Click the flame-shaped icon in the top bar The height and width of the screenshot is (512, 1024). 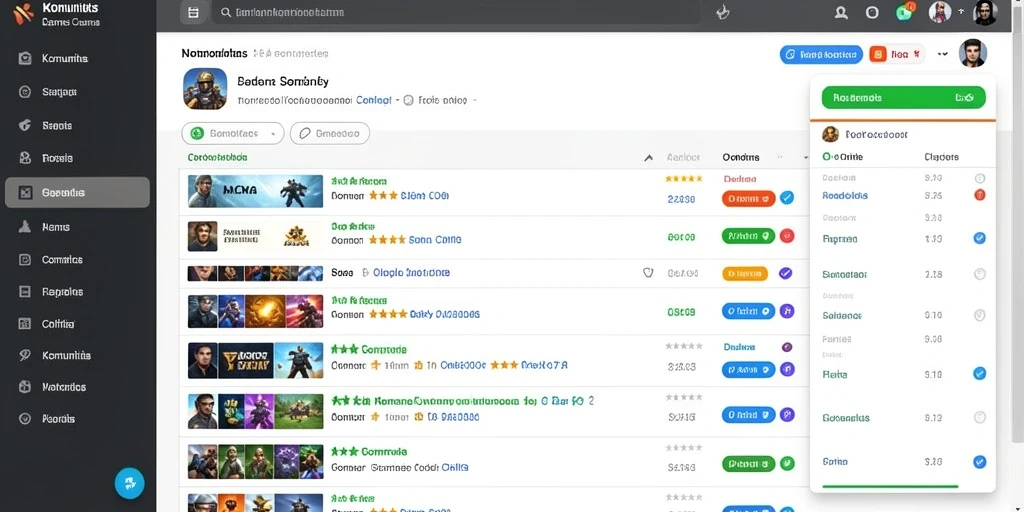click(x=722, y=12)
